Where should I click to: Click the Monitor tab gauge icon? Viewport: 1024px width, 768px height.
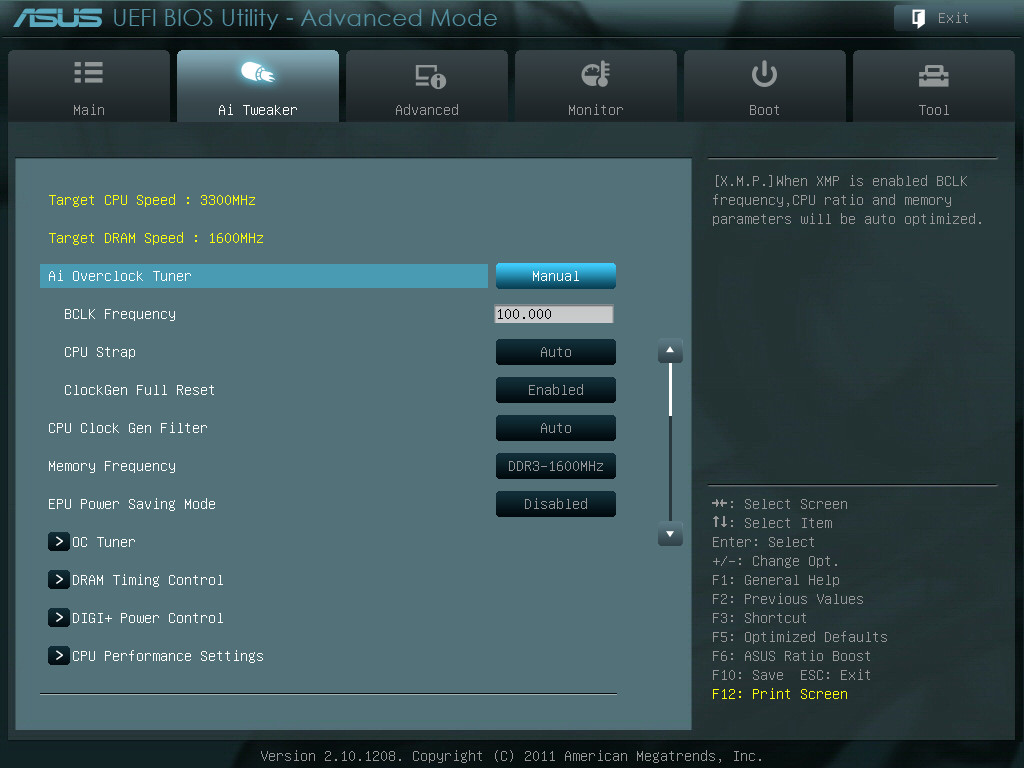[x=596, y=74]
